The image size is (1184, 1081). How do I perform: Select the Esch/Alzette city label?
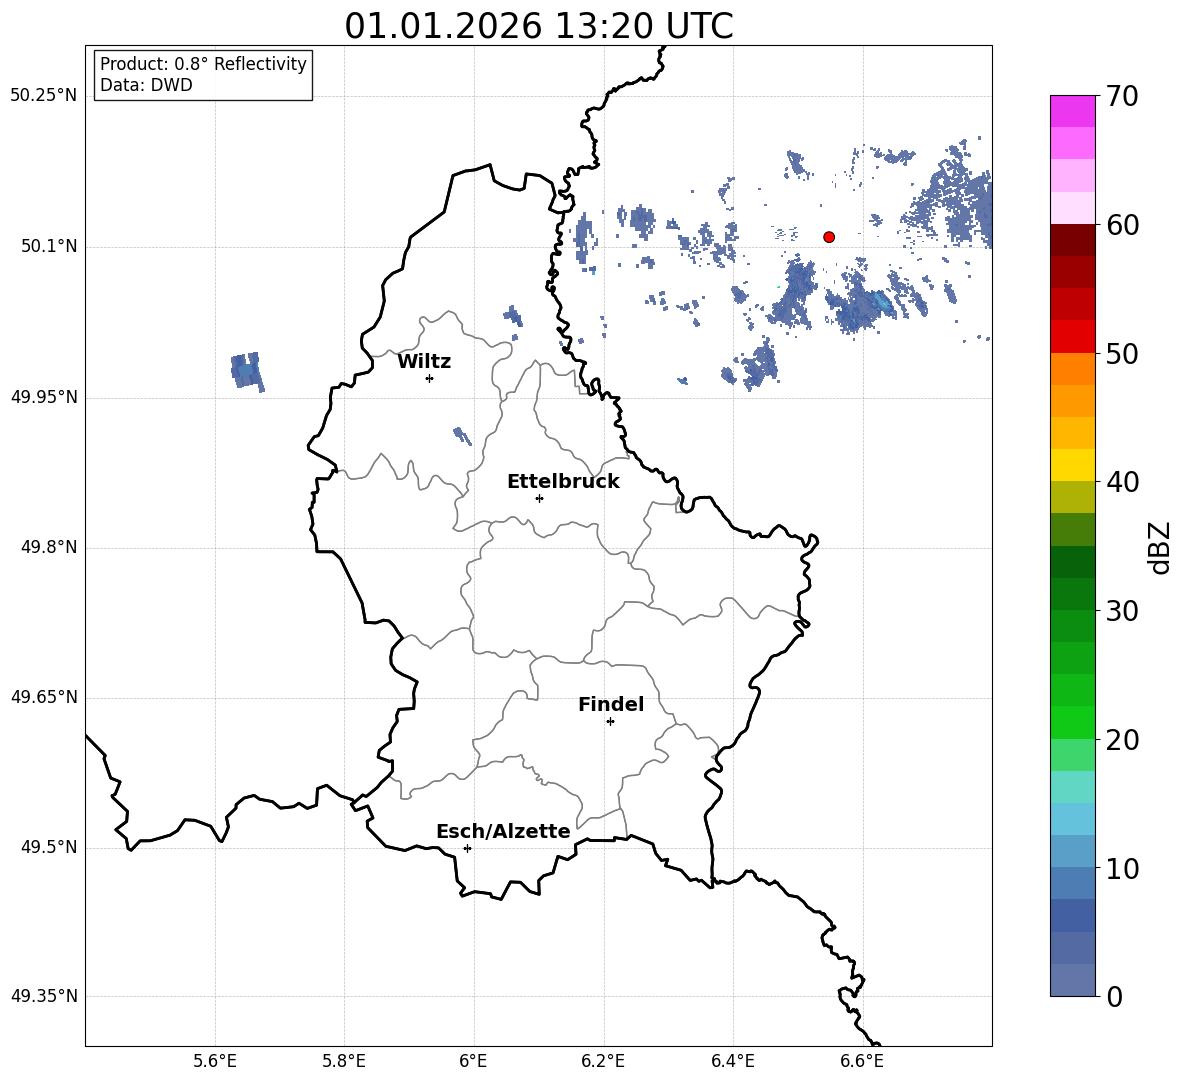[503, 831]
